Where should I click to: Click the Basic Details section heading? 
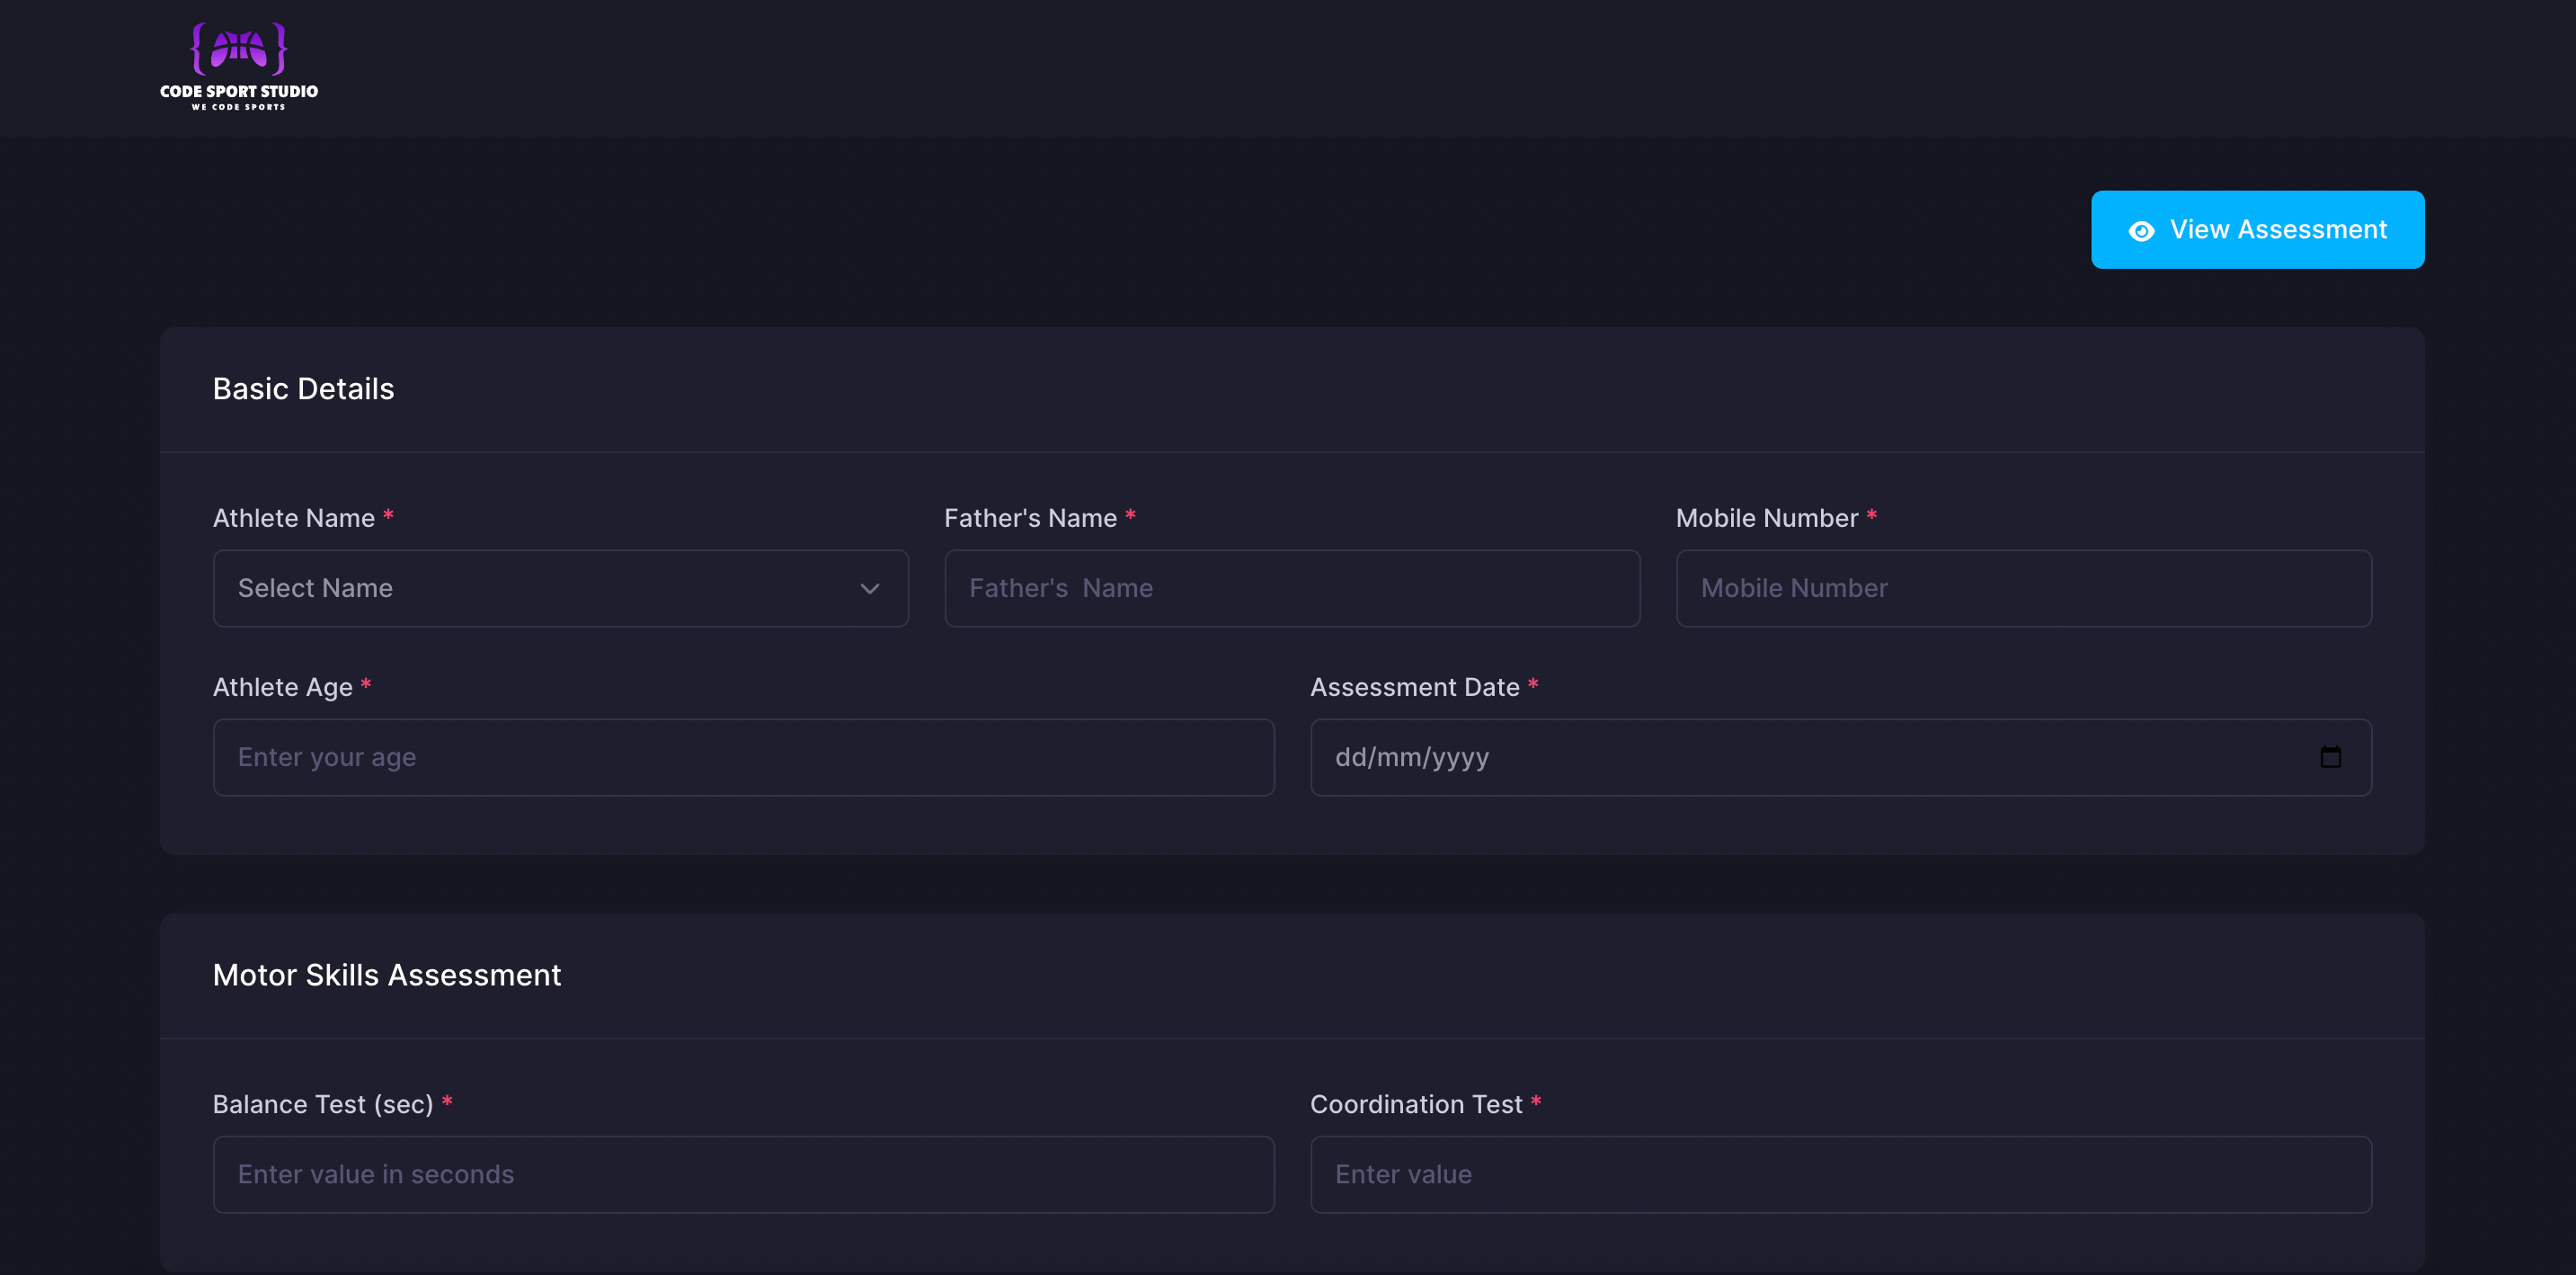303,389
